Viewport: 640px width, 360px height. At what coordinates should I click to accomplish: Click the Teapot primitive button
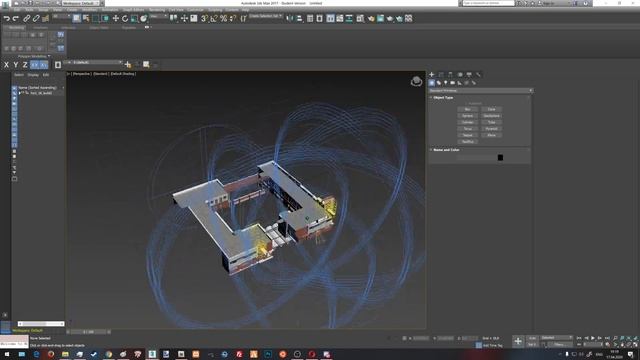pos(467,135)
